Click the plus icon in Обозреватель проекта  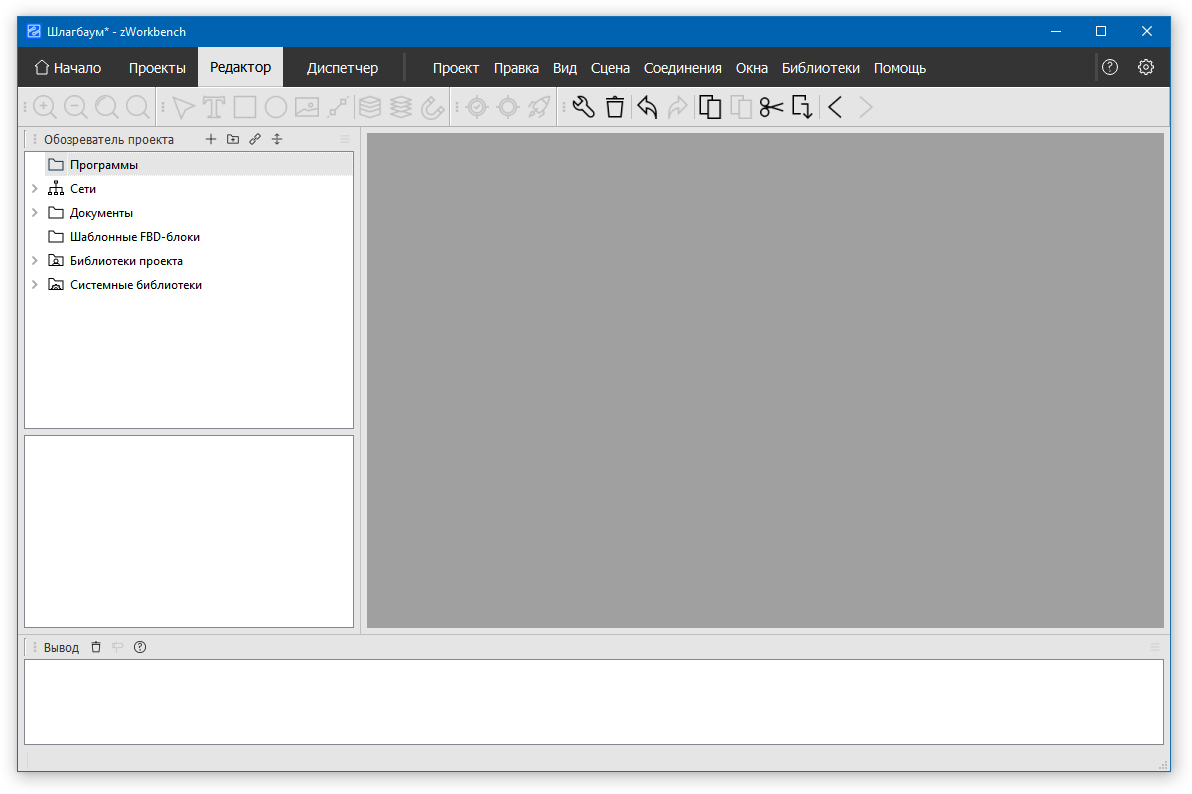click(210, 140)
